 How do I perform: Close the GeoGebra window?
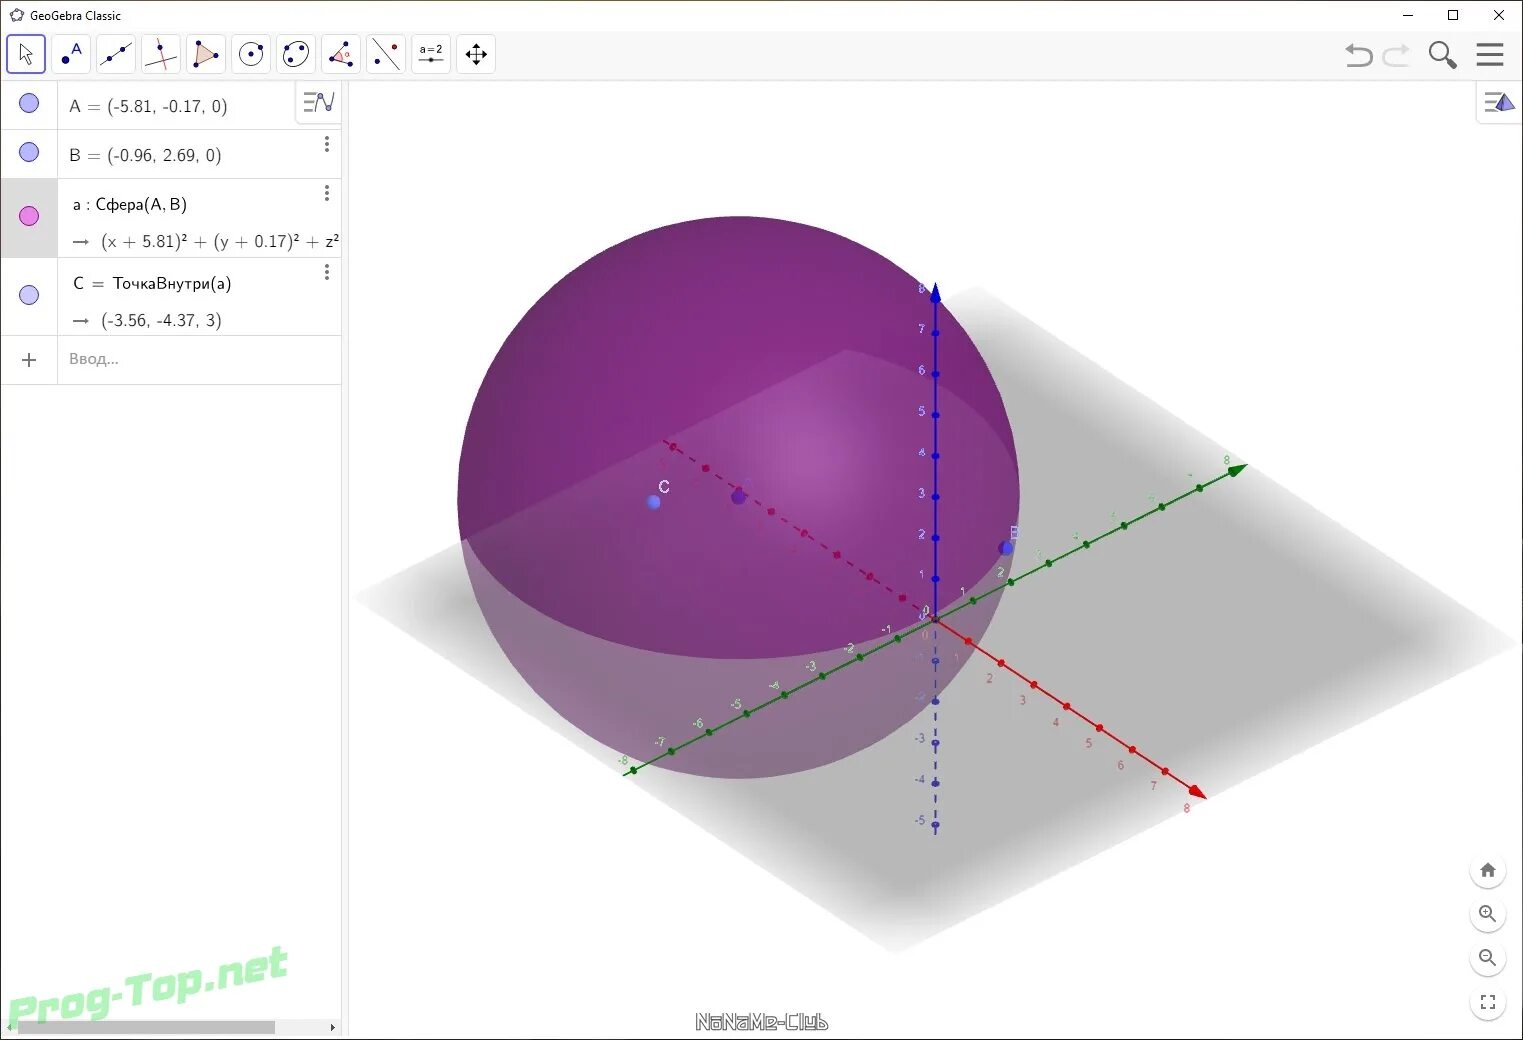point(1499,15)
